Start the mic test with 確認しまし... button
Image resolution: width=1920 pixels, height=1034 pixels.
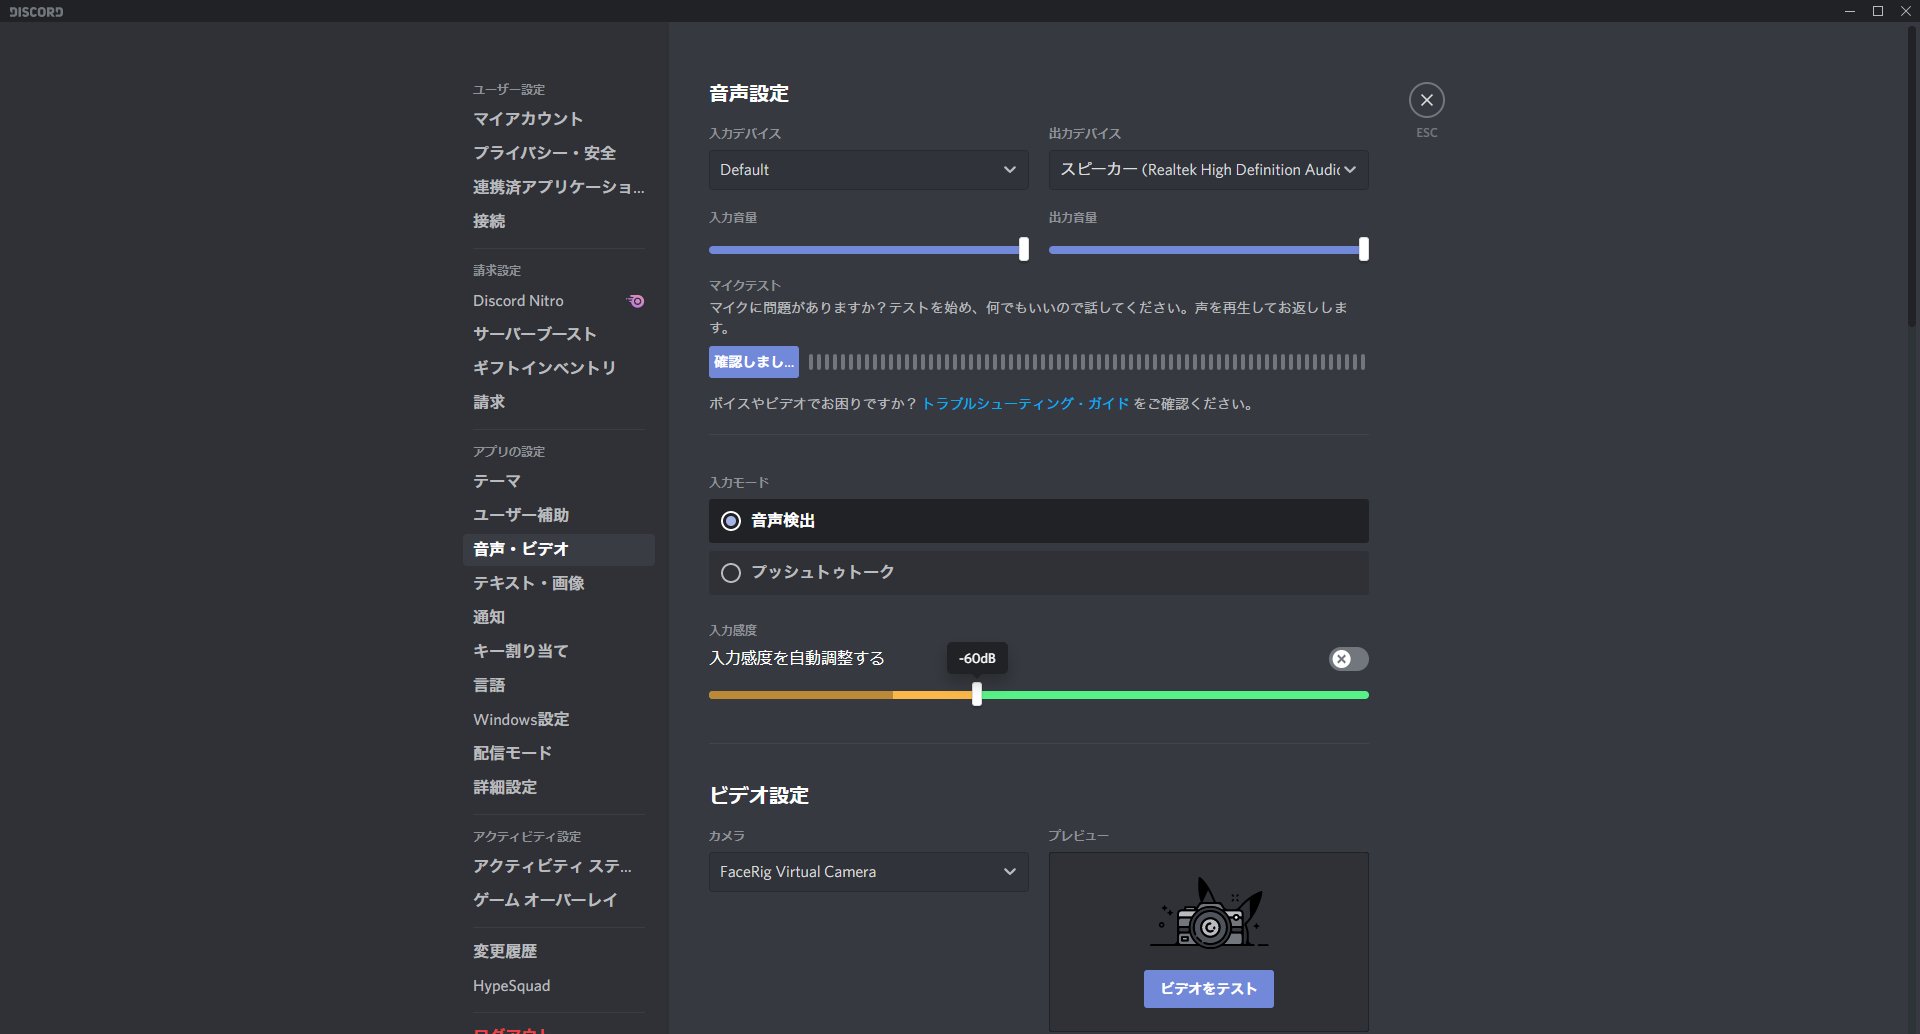point(753,361)
